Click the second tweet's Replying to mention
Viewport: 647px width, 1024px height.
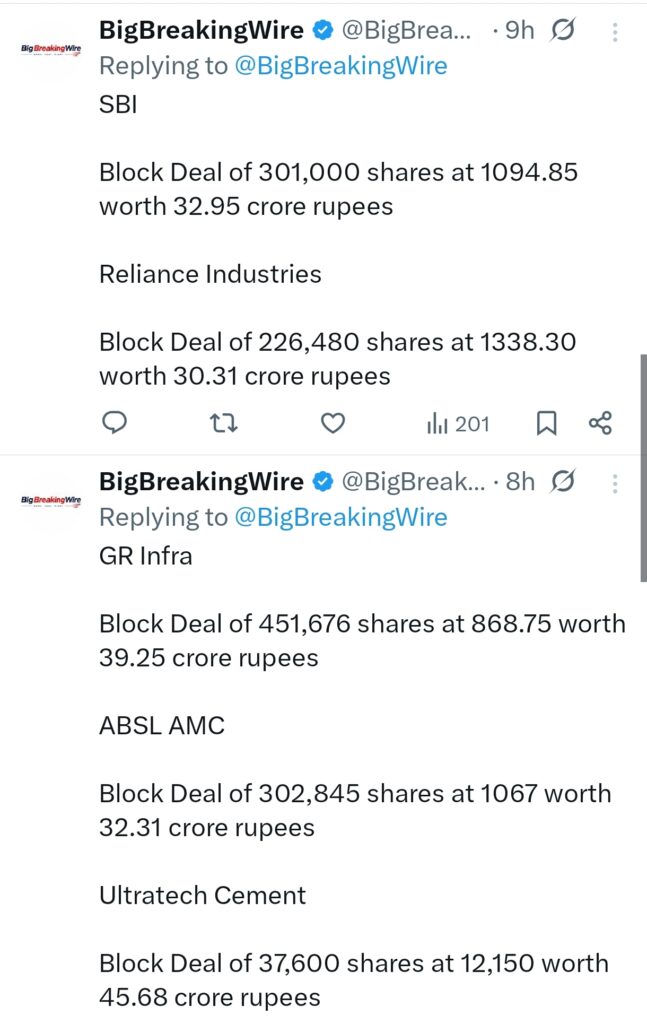[x=340, y=517]
